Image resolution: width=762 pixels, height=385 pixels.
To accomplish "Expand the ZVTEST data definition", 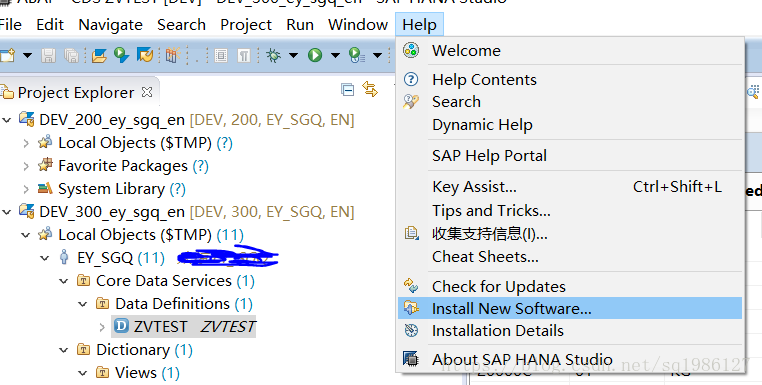I will pos(102,327).
